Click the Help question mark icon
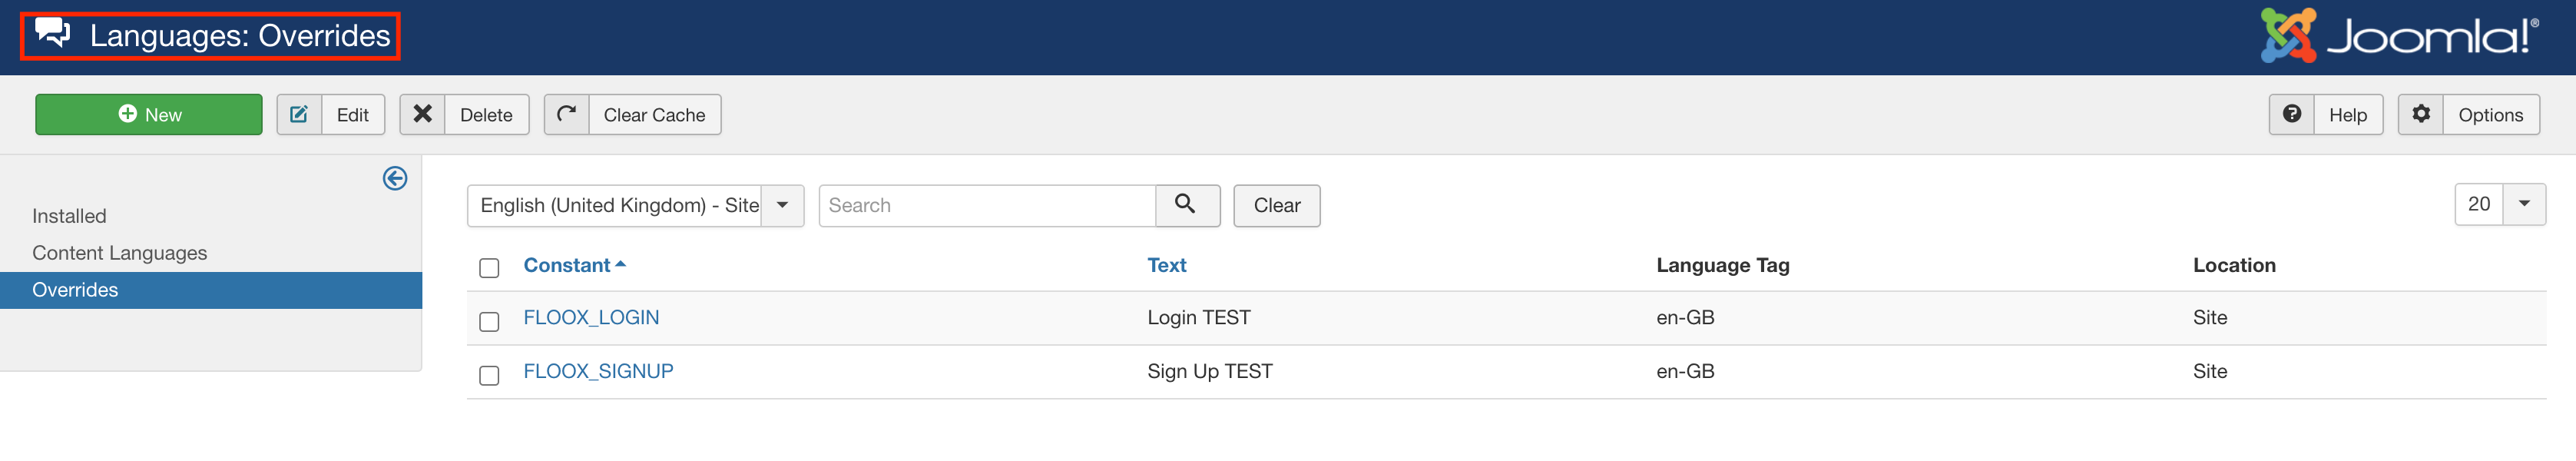Viewport: 2576px width, 461px height. [2291, 114]
